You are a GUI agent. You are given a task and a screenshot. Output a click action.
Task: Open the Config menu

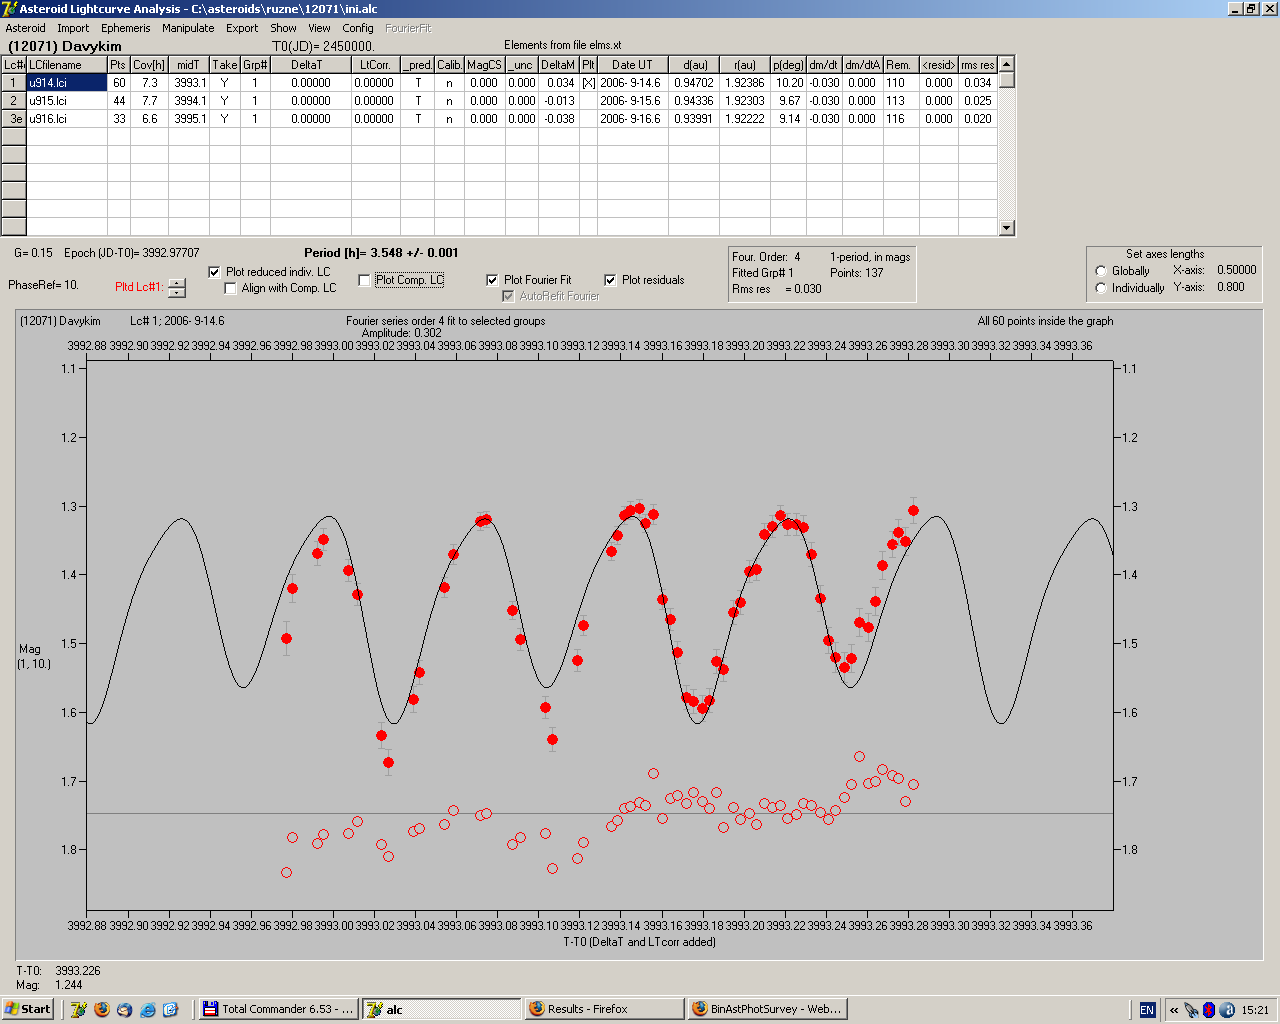click(358, 28)
